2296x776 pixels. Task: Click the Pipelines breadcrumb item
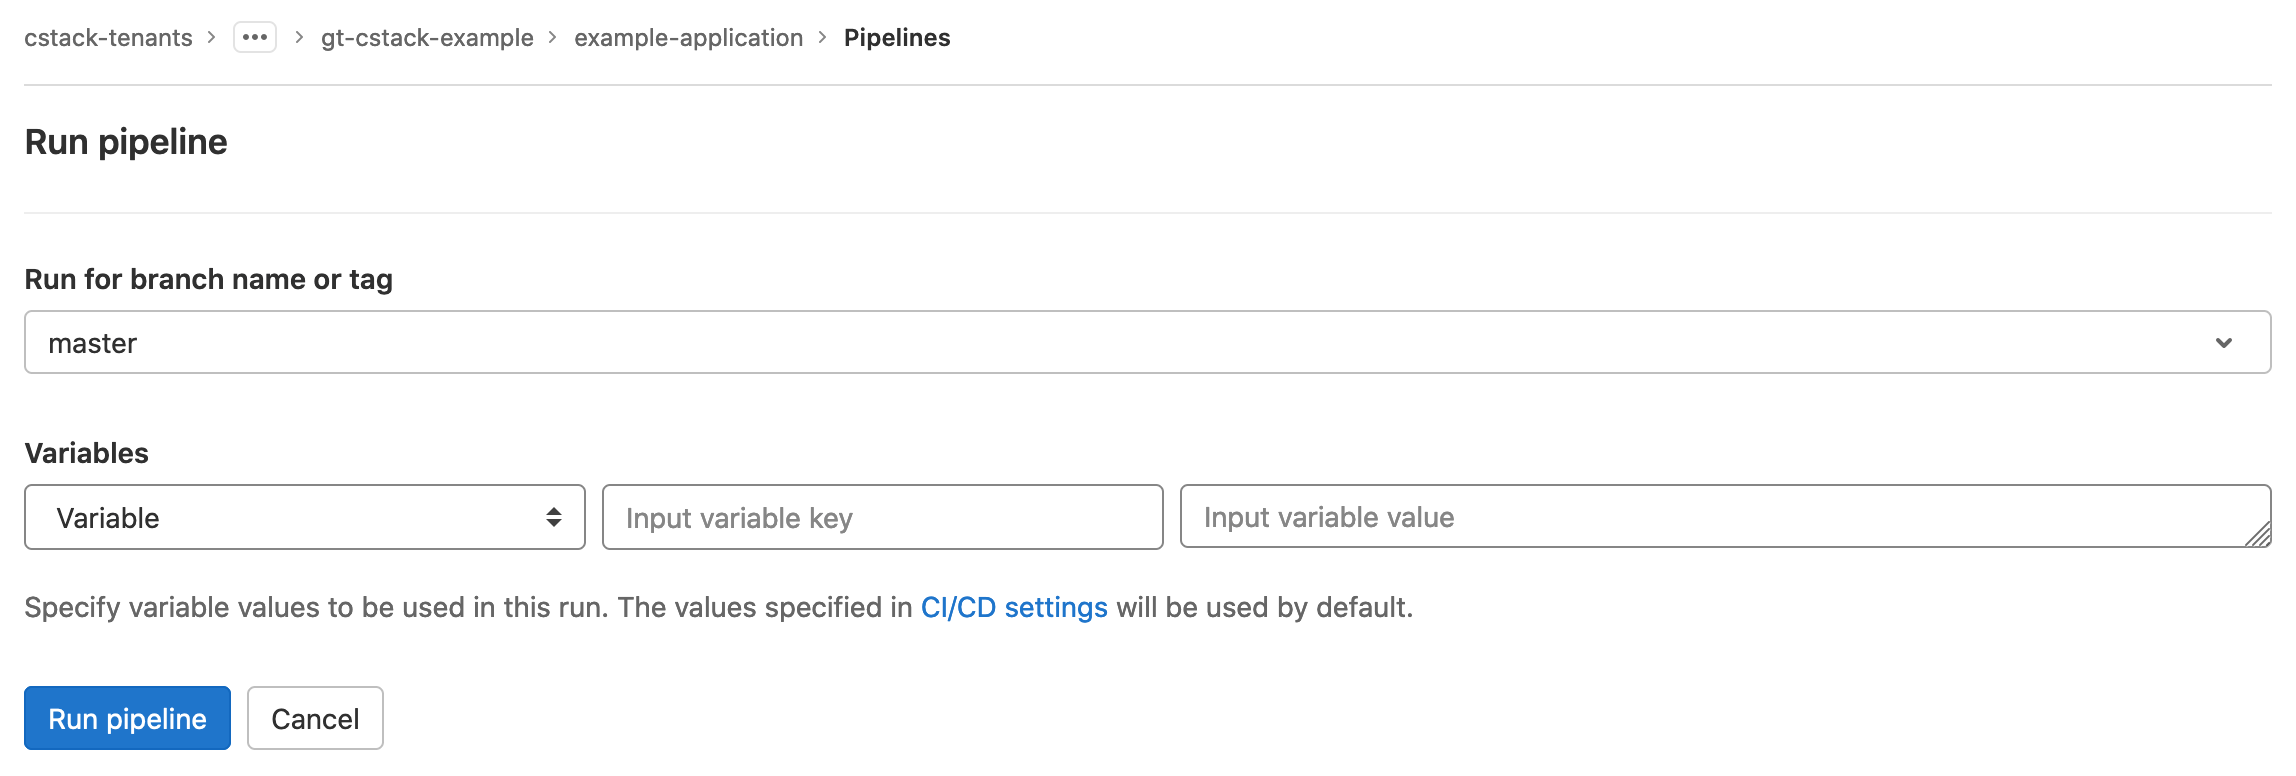pos(897,37)
